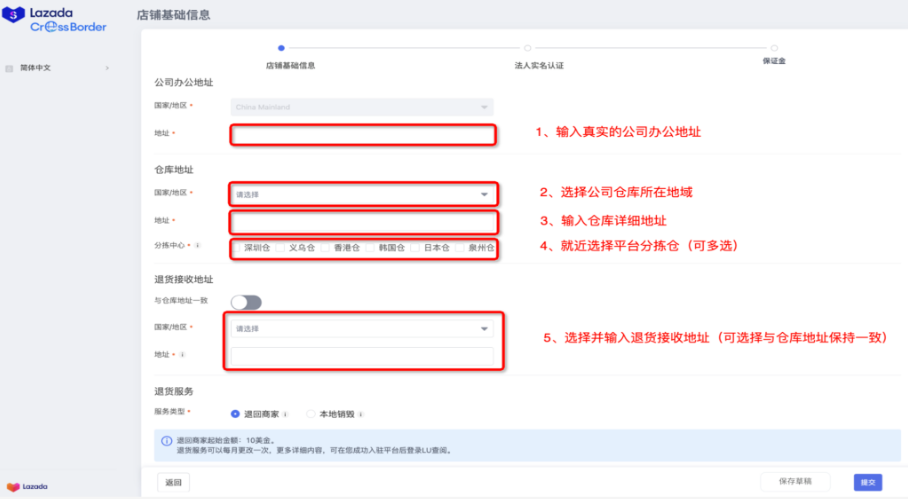
Task: Click the 退回商家起始金额 notice text
Action: [226, 441]
